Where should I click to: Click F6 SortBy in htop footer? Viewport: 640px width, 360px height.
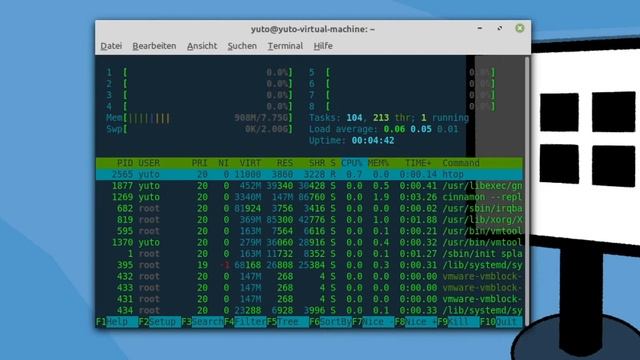coord(331,322)
